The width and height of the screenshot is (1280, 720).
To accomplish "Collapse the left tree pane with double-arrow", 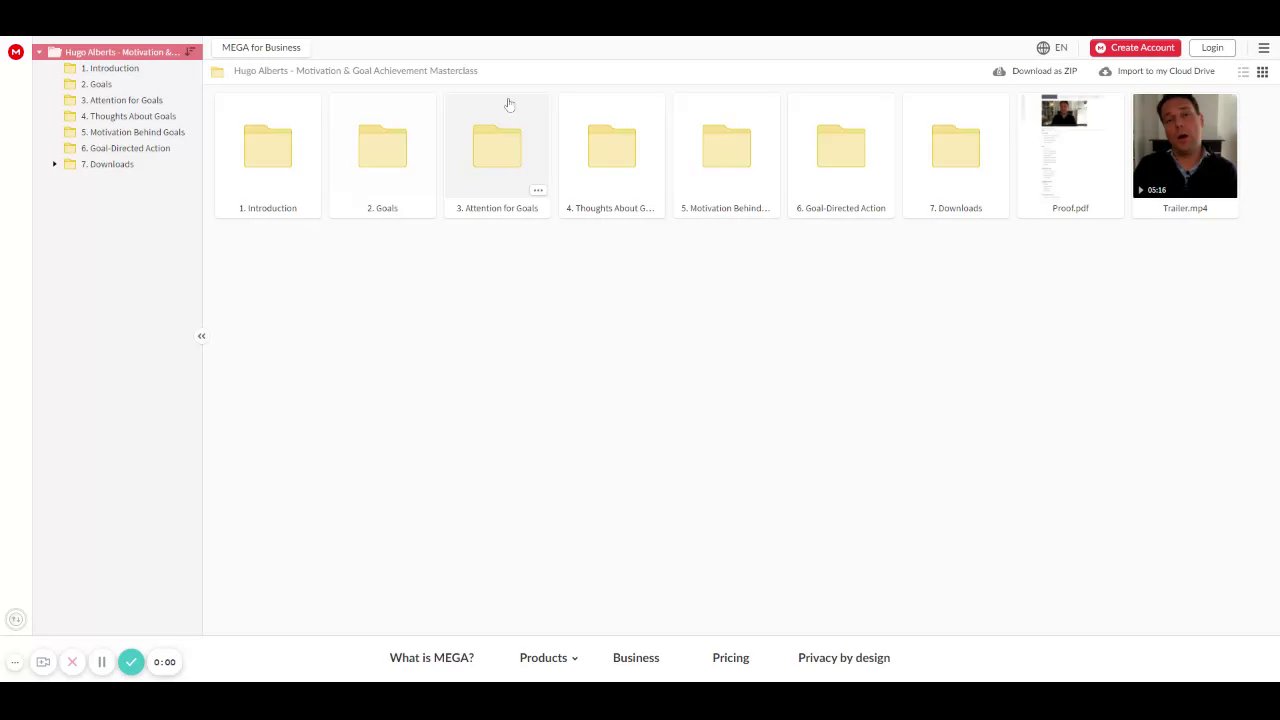I will point(201,336).
